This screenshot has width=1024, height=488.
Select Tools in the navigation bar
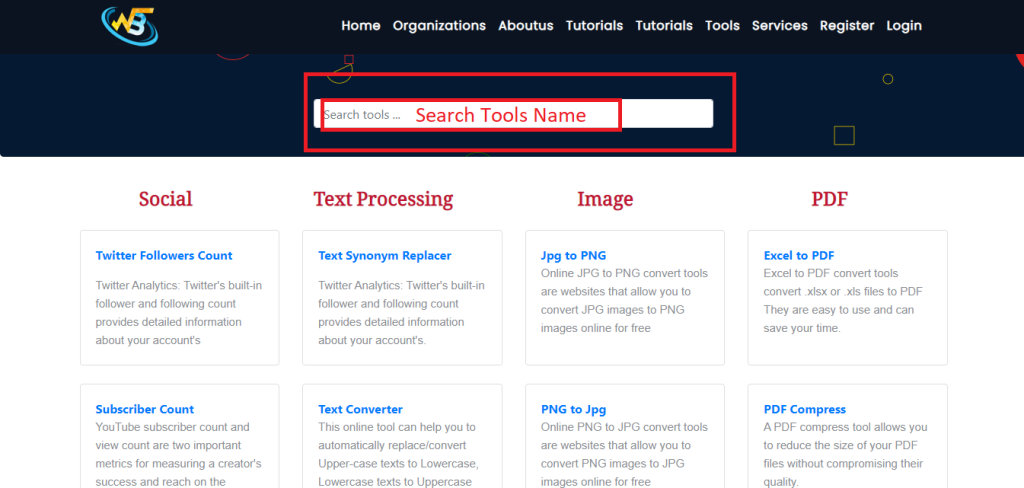(722, 25)
